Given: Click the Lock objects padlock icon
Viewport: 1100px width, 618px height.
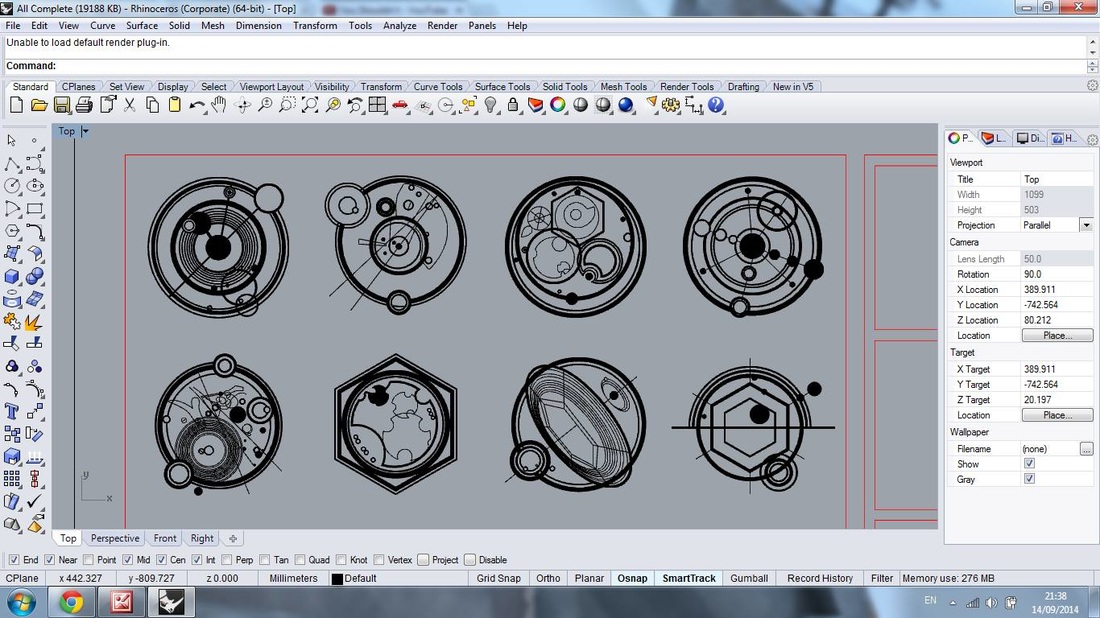Looking at the screenshot, I should click(513, 105).
